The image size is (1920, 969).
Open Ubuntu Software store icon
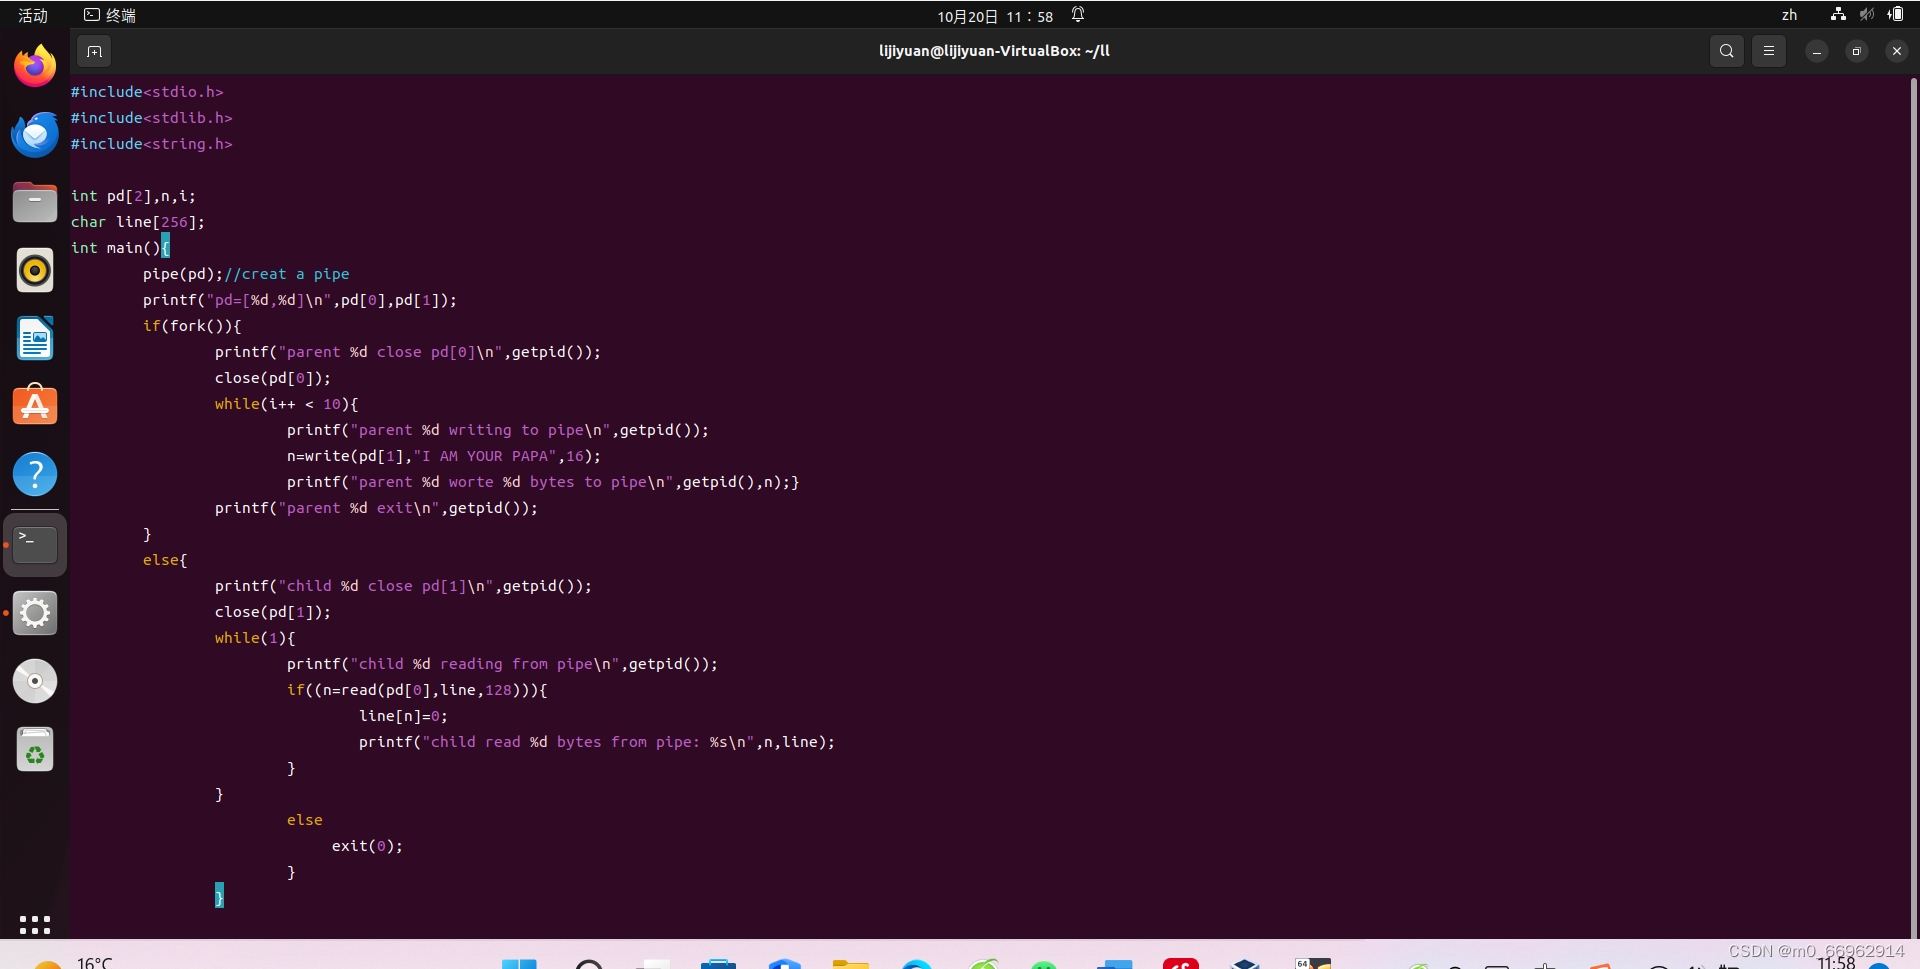(x=35, y=405)
